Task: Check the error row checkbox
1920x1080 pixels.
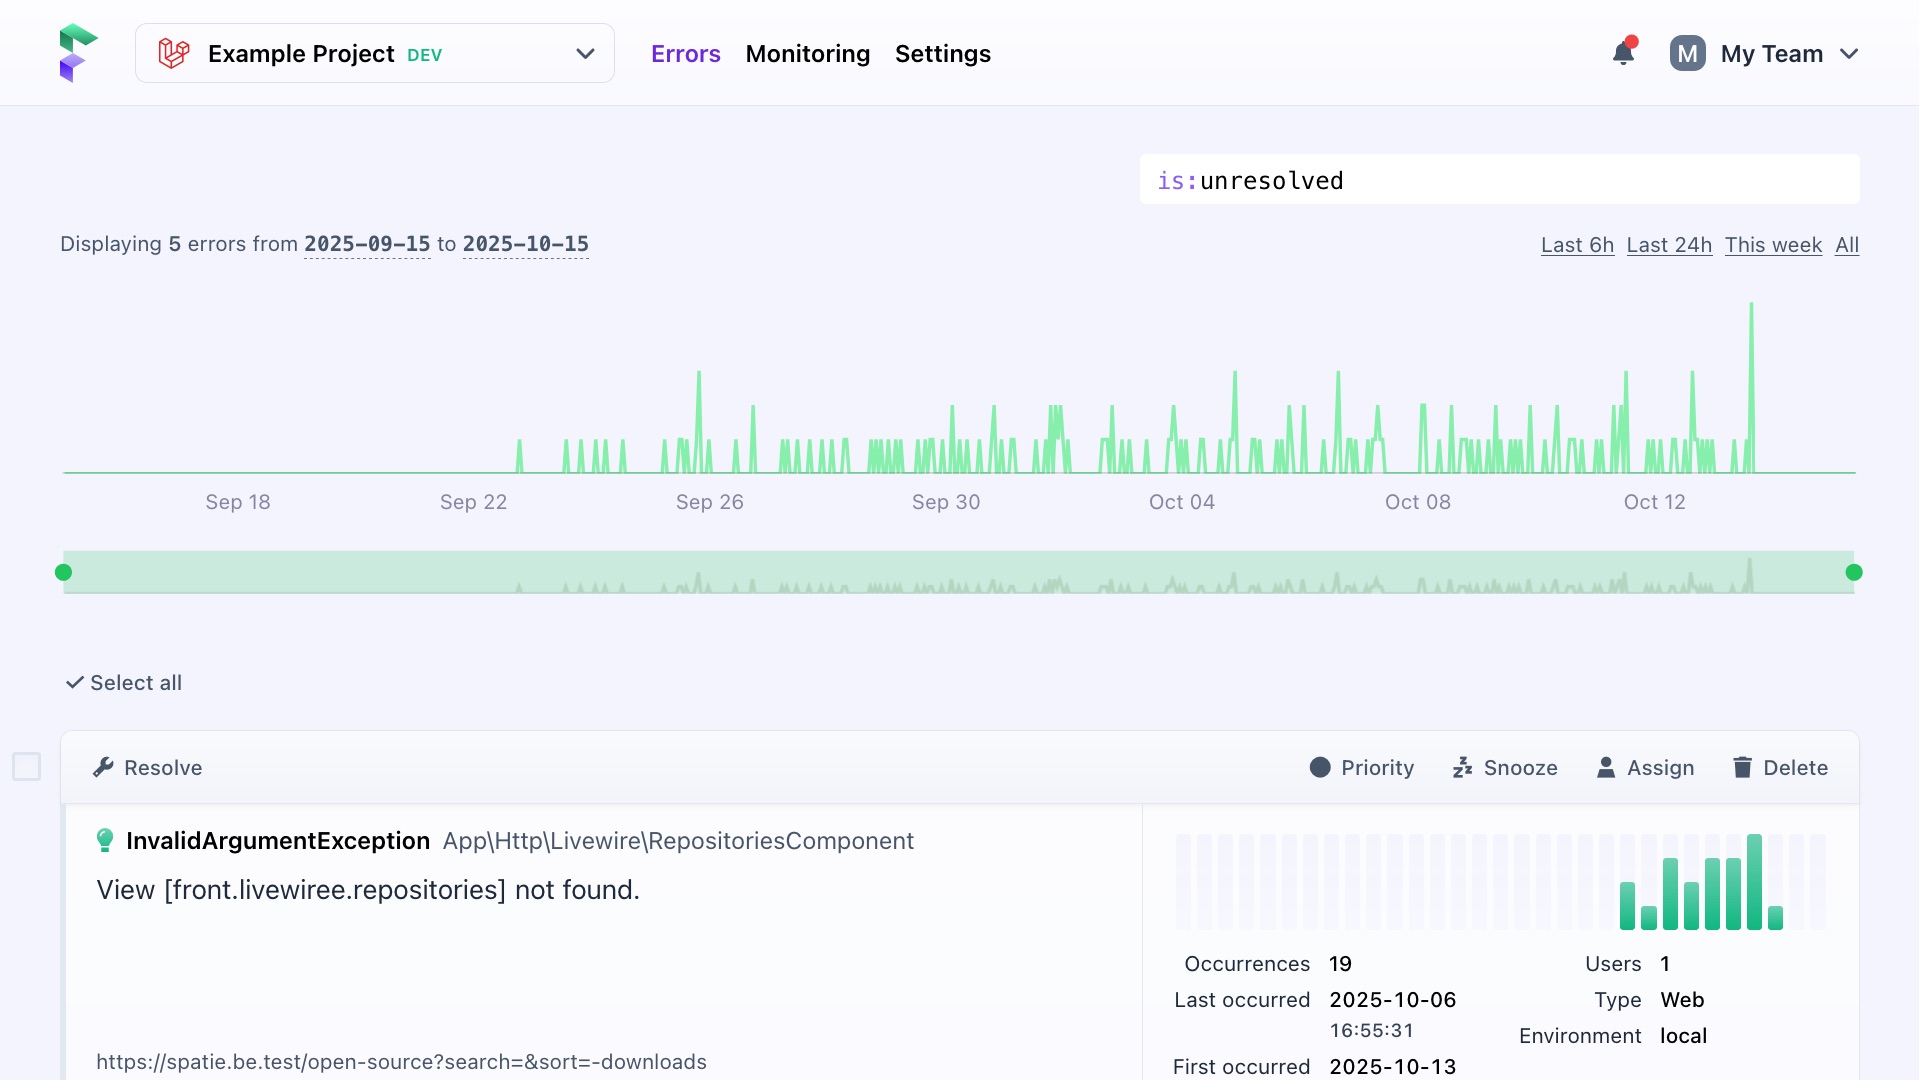Action: click(x=27, y=767)
